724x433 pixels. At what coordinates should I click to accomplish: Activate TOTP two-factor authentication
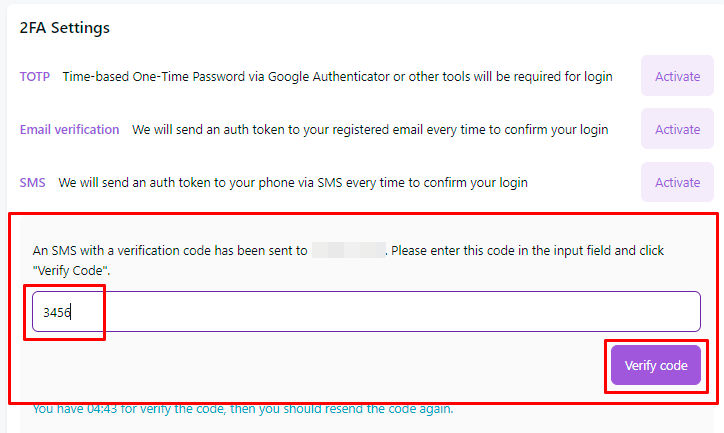click(x=677, y=76)
